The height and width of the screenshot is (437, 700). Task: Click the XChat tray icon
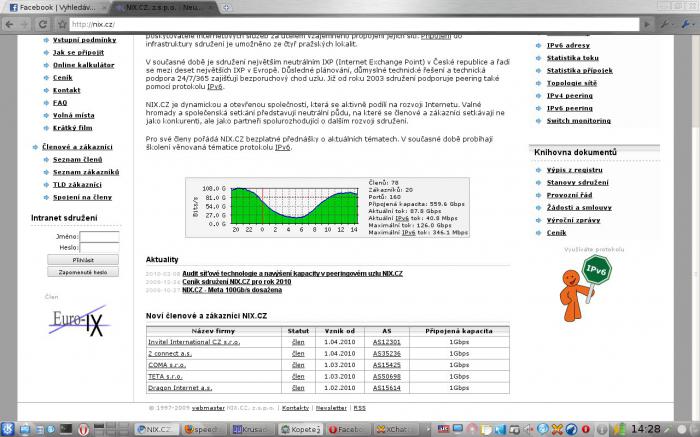tap(557, 429)
